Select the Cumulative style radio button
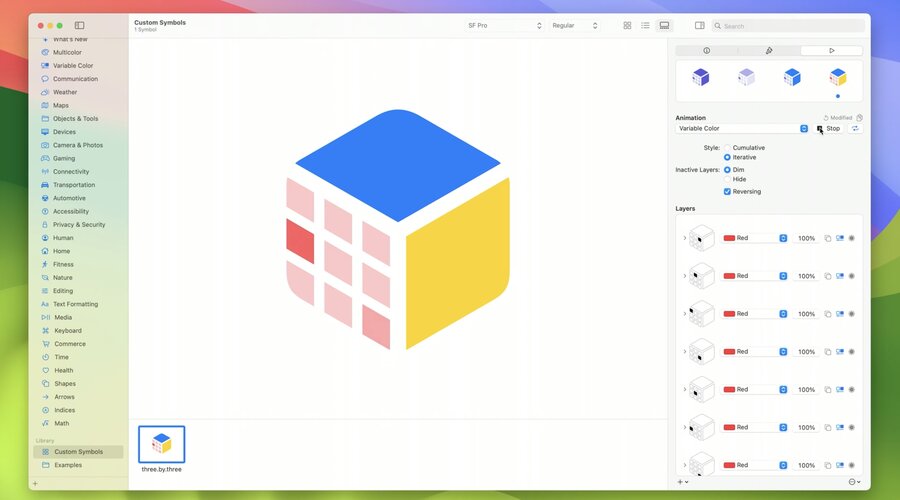900x500 pixels. (x=727, y=148)
